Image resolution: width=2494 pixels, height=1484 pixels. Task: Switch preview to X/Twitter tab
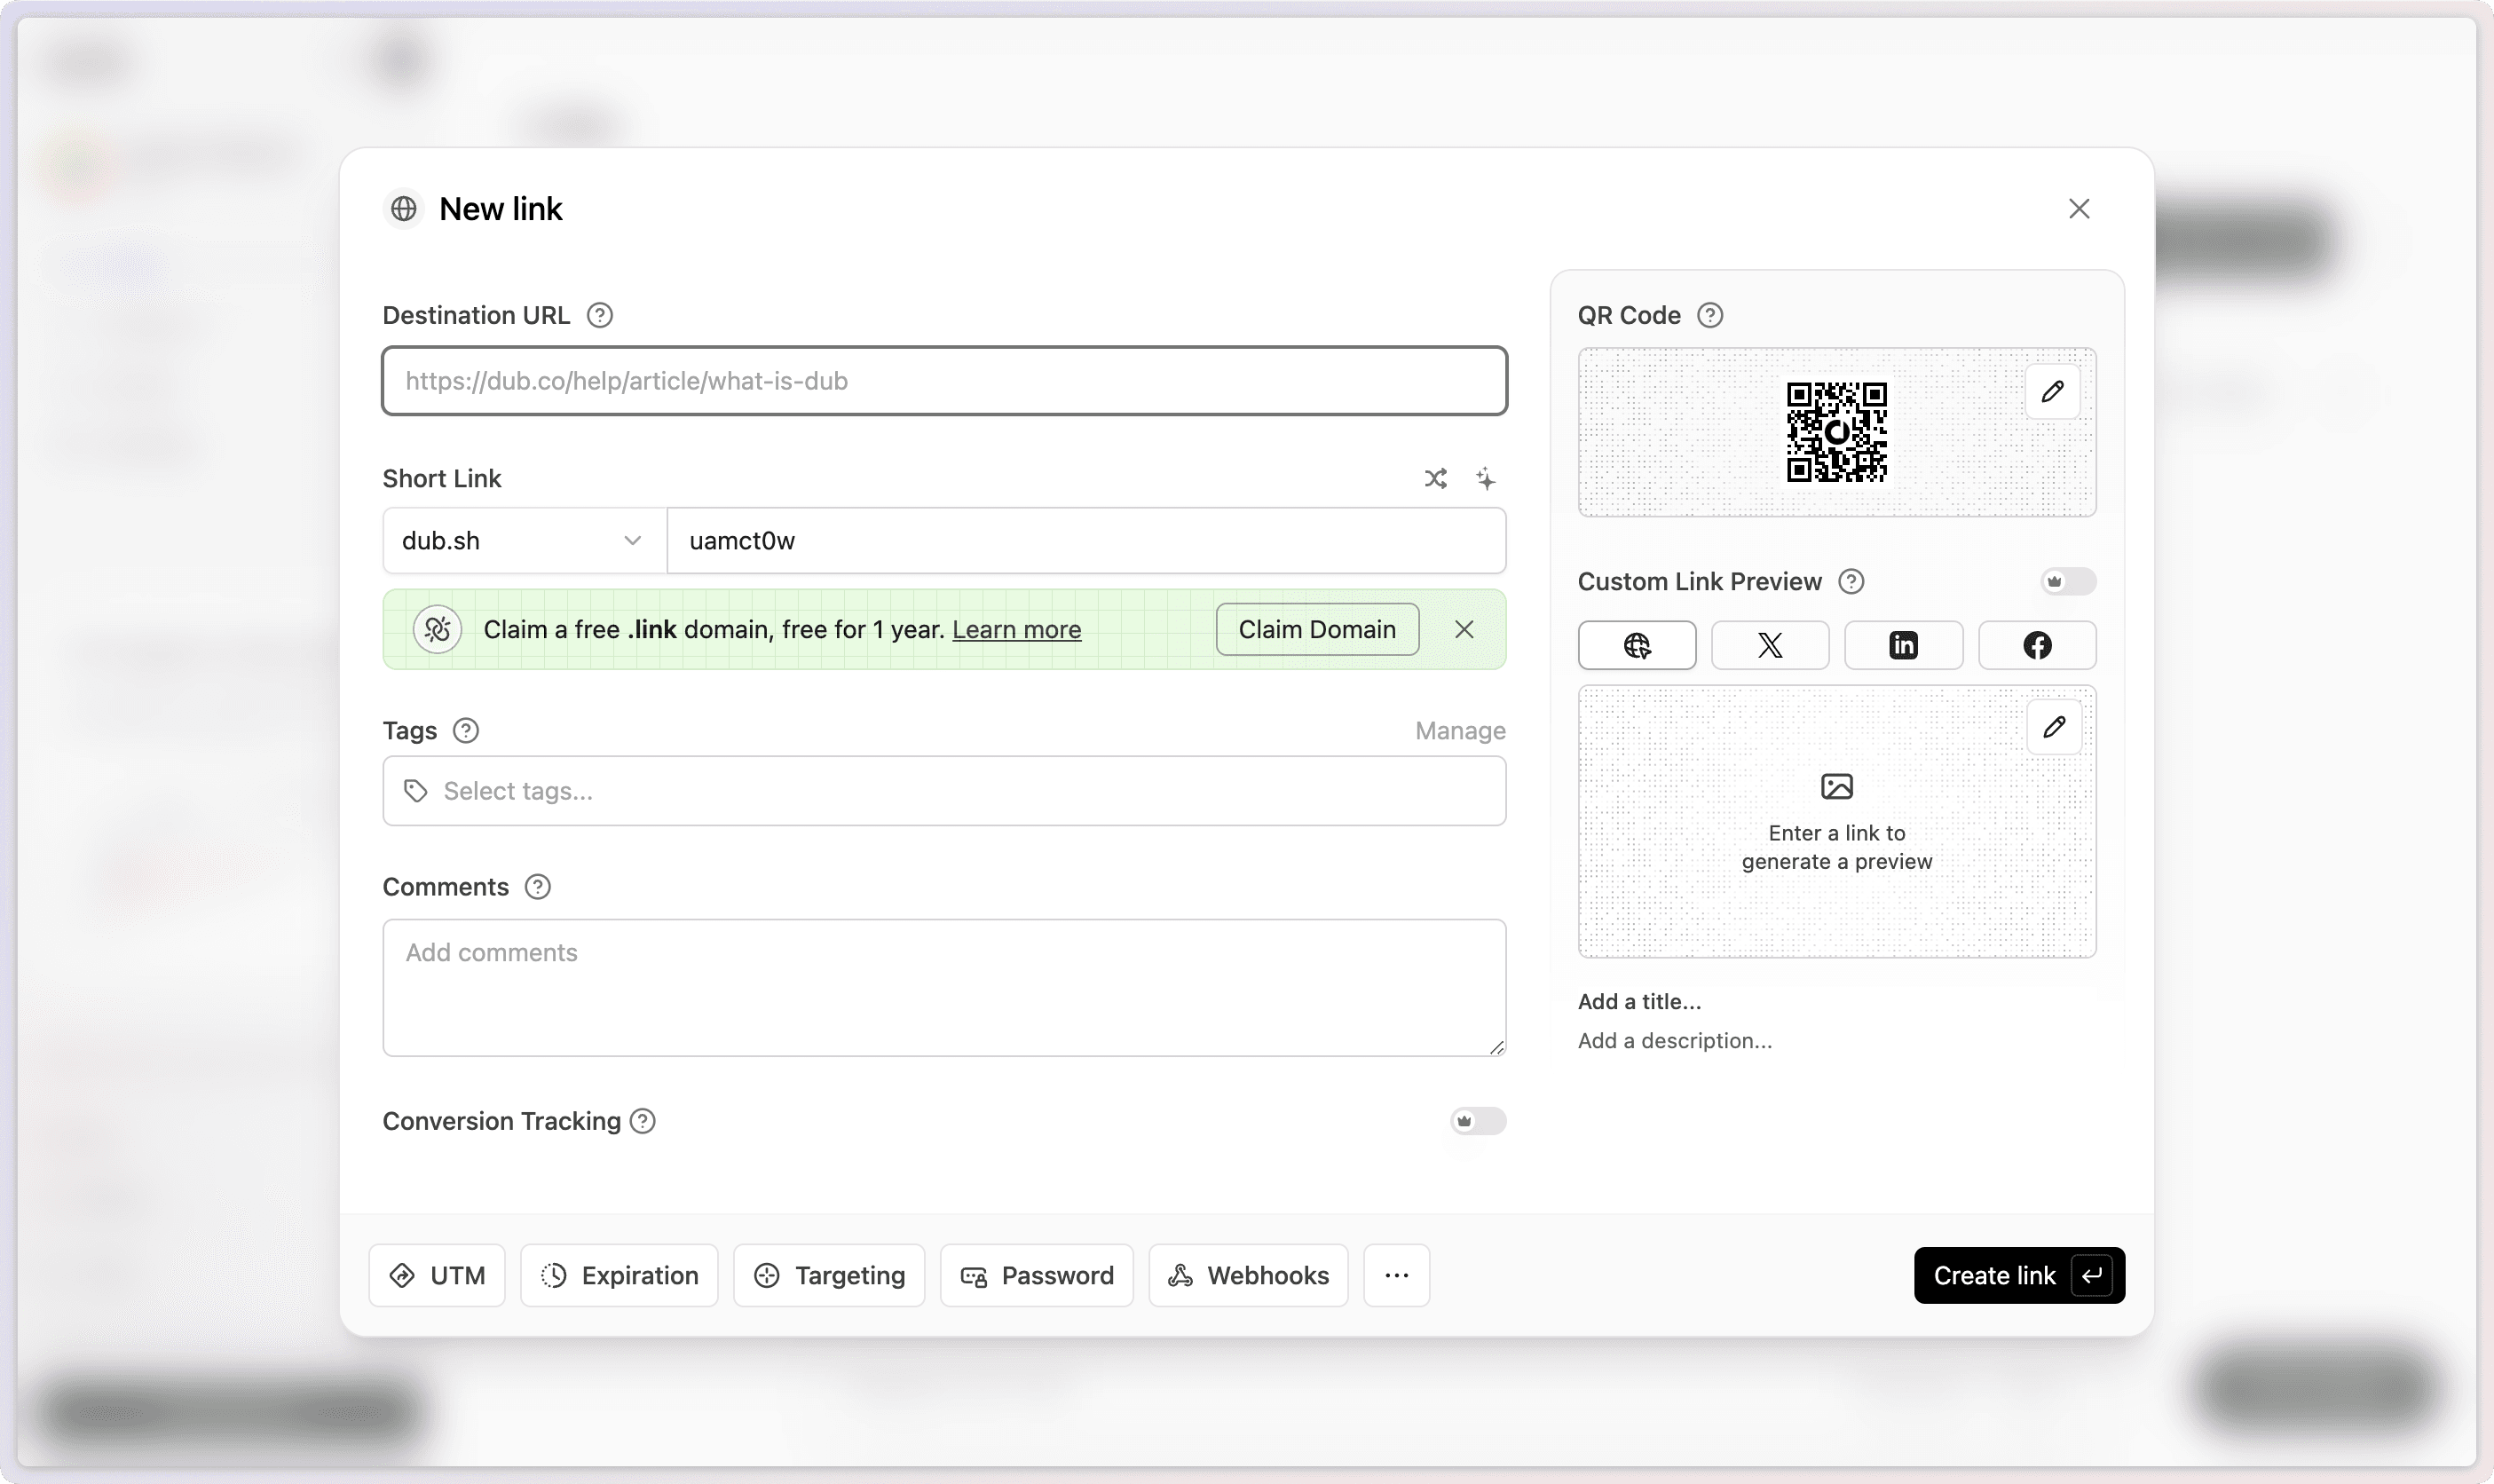click(1769, 645)
